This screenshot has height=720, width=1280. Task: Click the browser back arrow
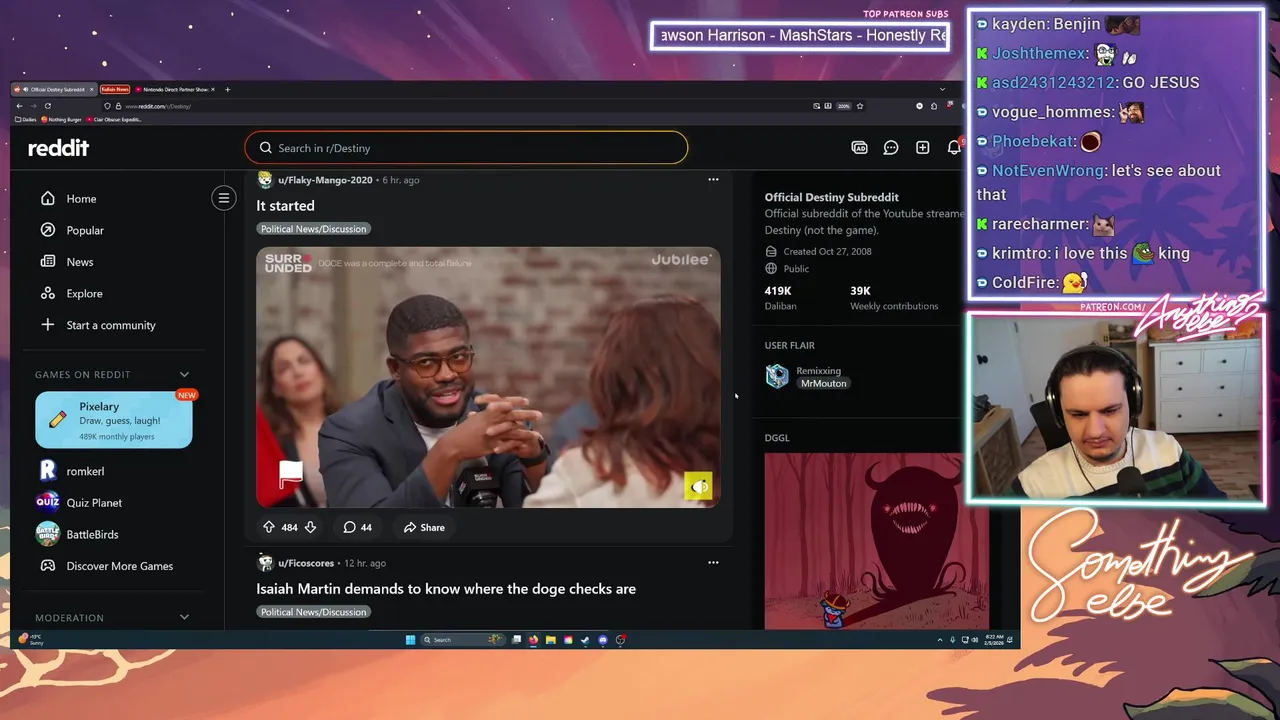tap(19, 106)
